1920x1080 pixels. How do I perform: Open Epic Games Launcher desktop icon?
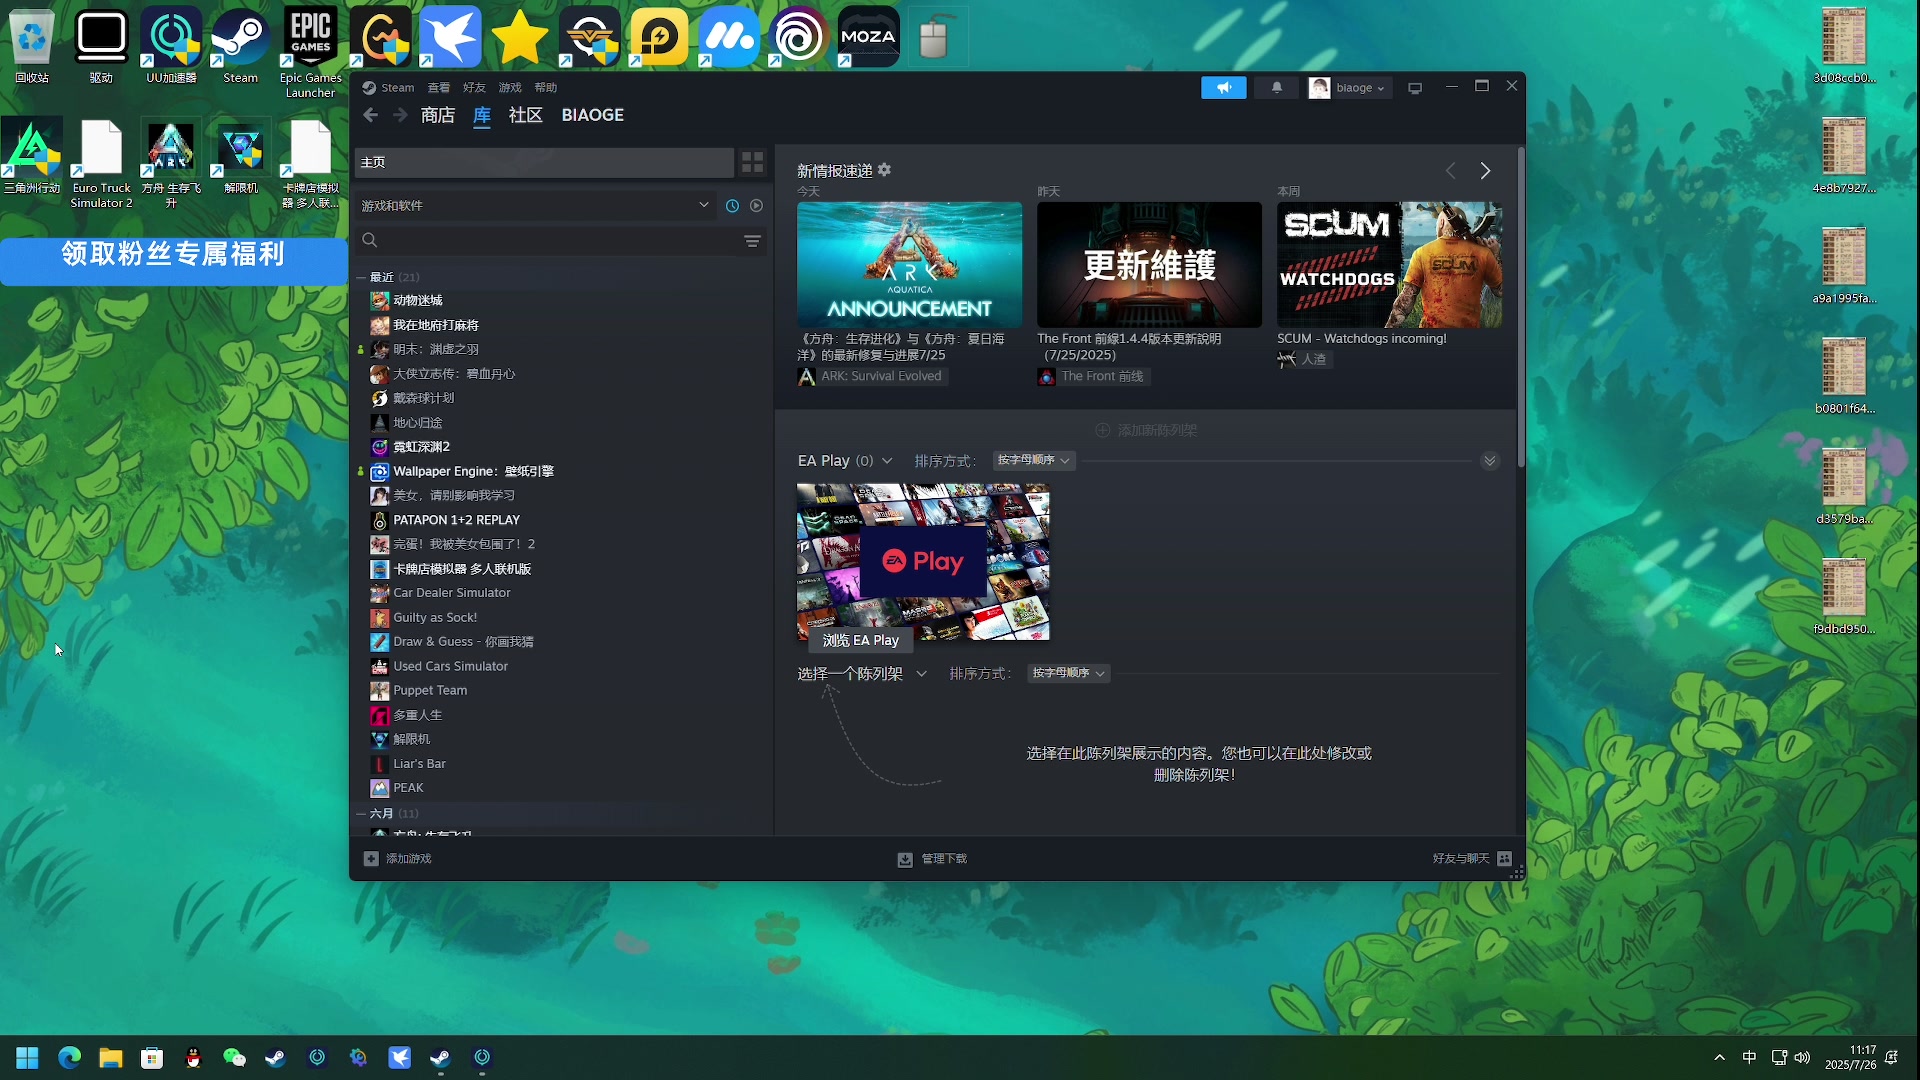click(x=310, y=52)
